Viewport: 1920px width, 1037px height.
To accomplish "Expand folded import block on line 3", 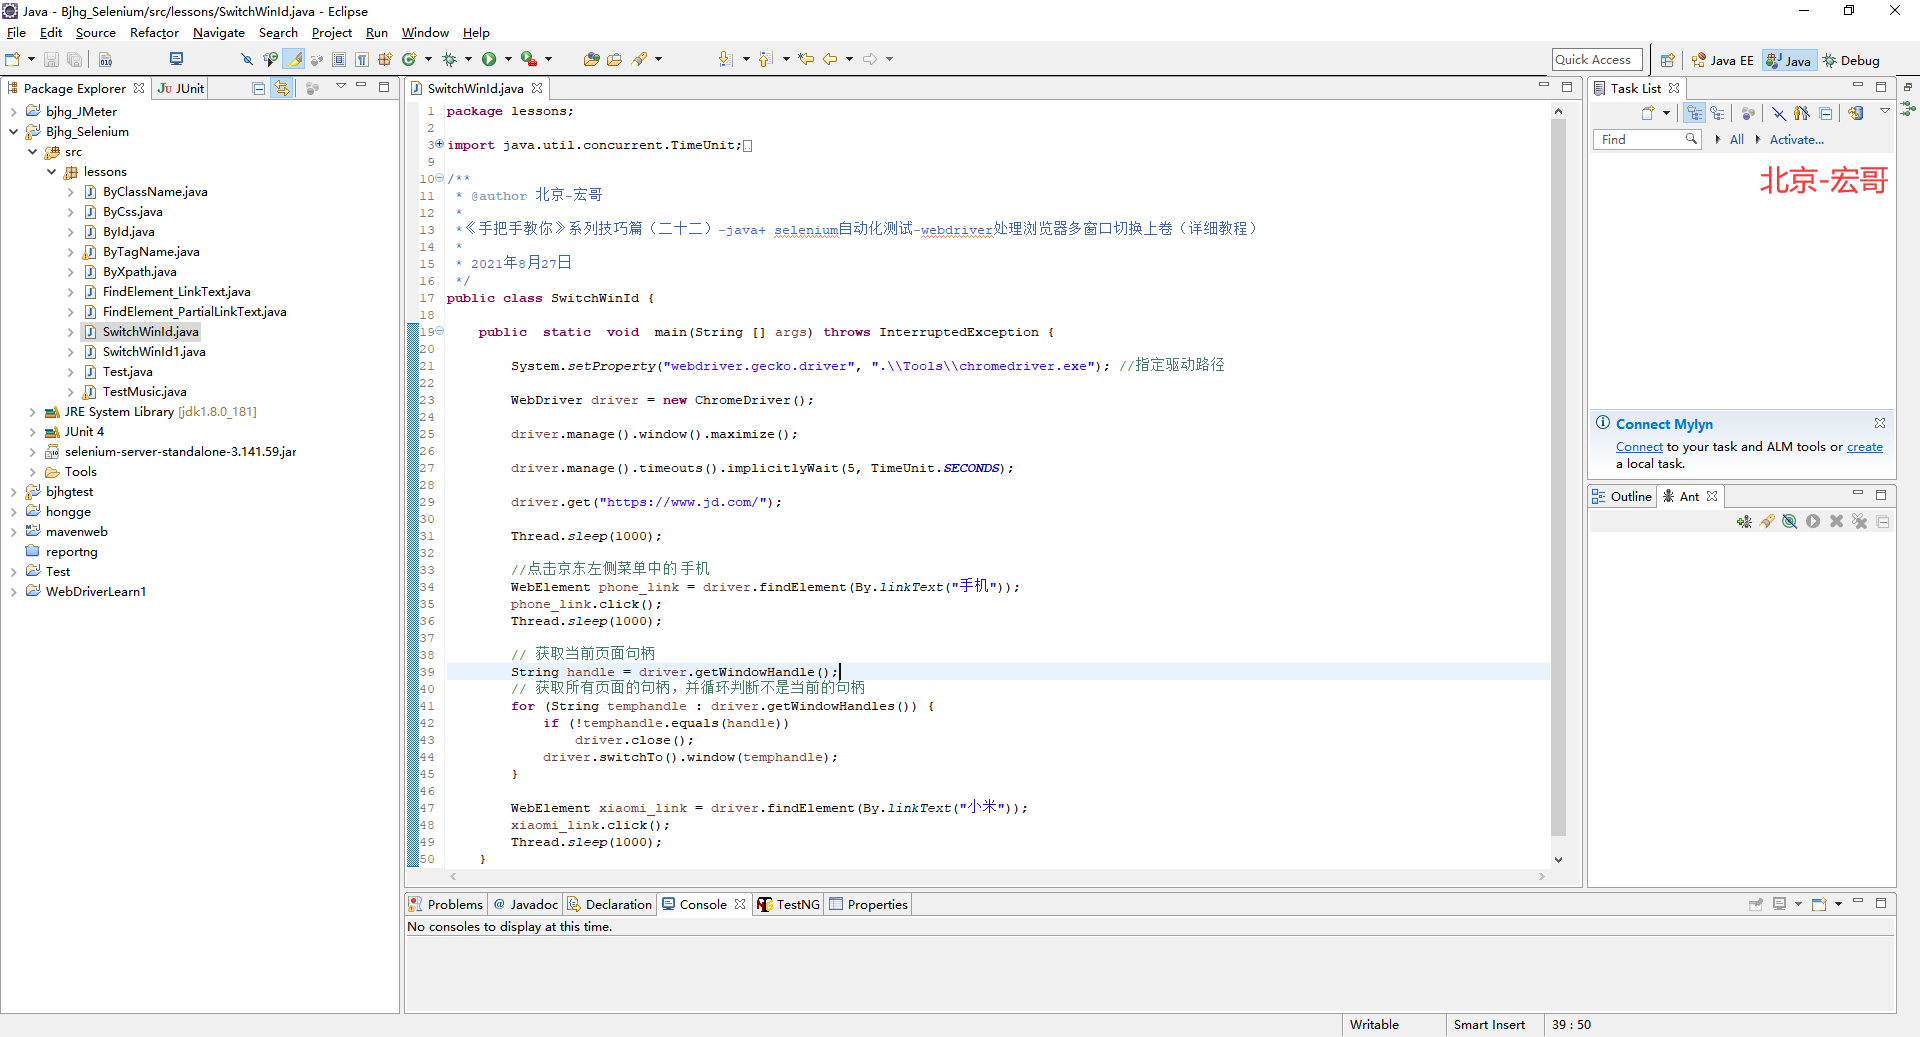I will point(439,144).
